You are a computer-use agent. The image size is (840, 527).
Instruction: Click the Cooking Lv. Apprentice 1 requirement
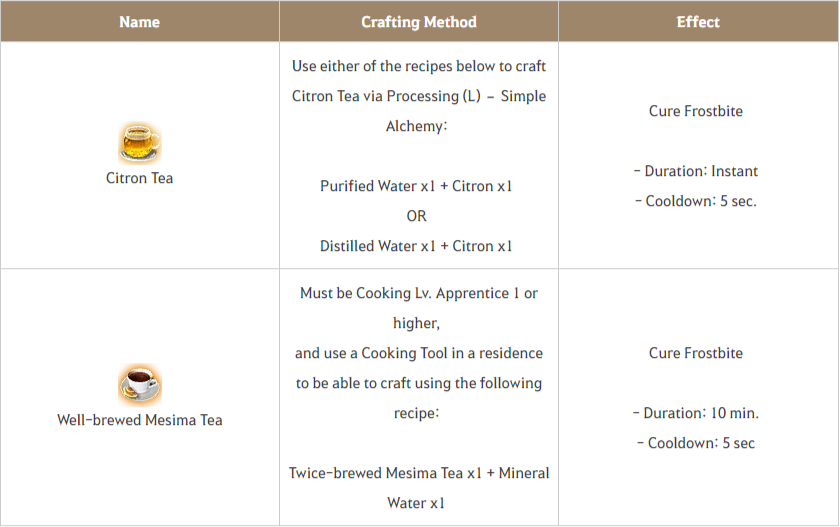pos(438,293)
